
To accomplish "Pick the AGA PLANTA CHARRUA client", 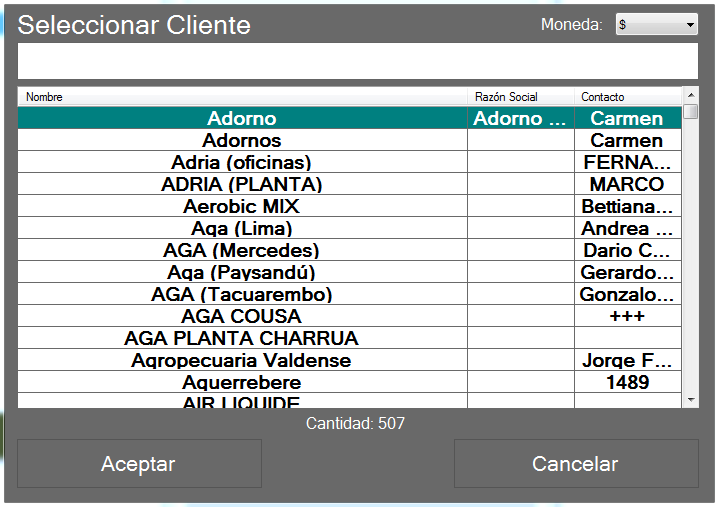I will 242,339.
